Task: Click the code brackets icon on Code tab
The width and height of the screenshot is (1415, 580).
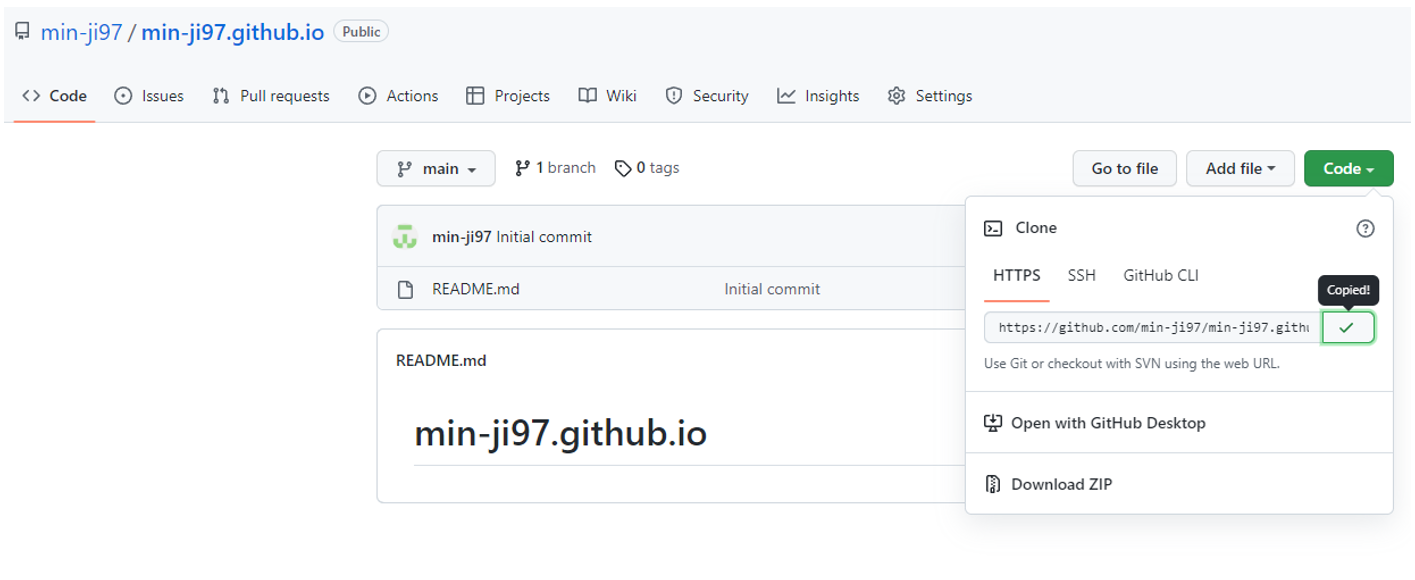Action: [31, 96]
